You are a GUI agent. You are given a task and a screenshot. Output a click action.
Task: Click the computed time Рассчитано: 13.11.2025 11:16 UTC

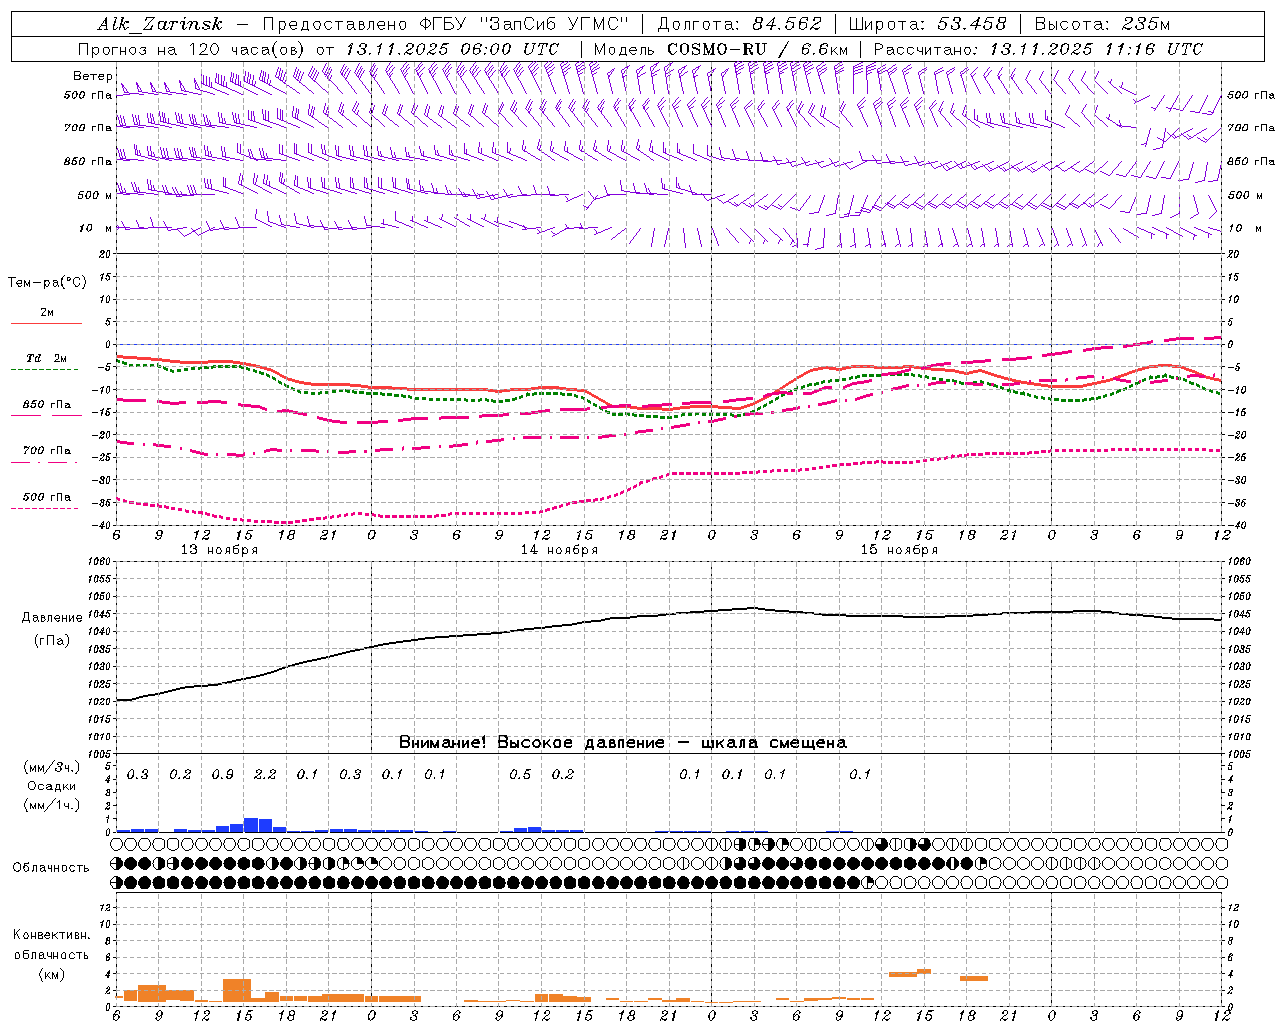coord(1038,49)
